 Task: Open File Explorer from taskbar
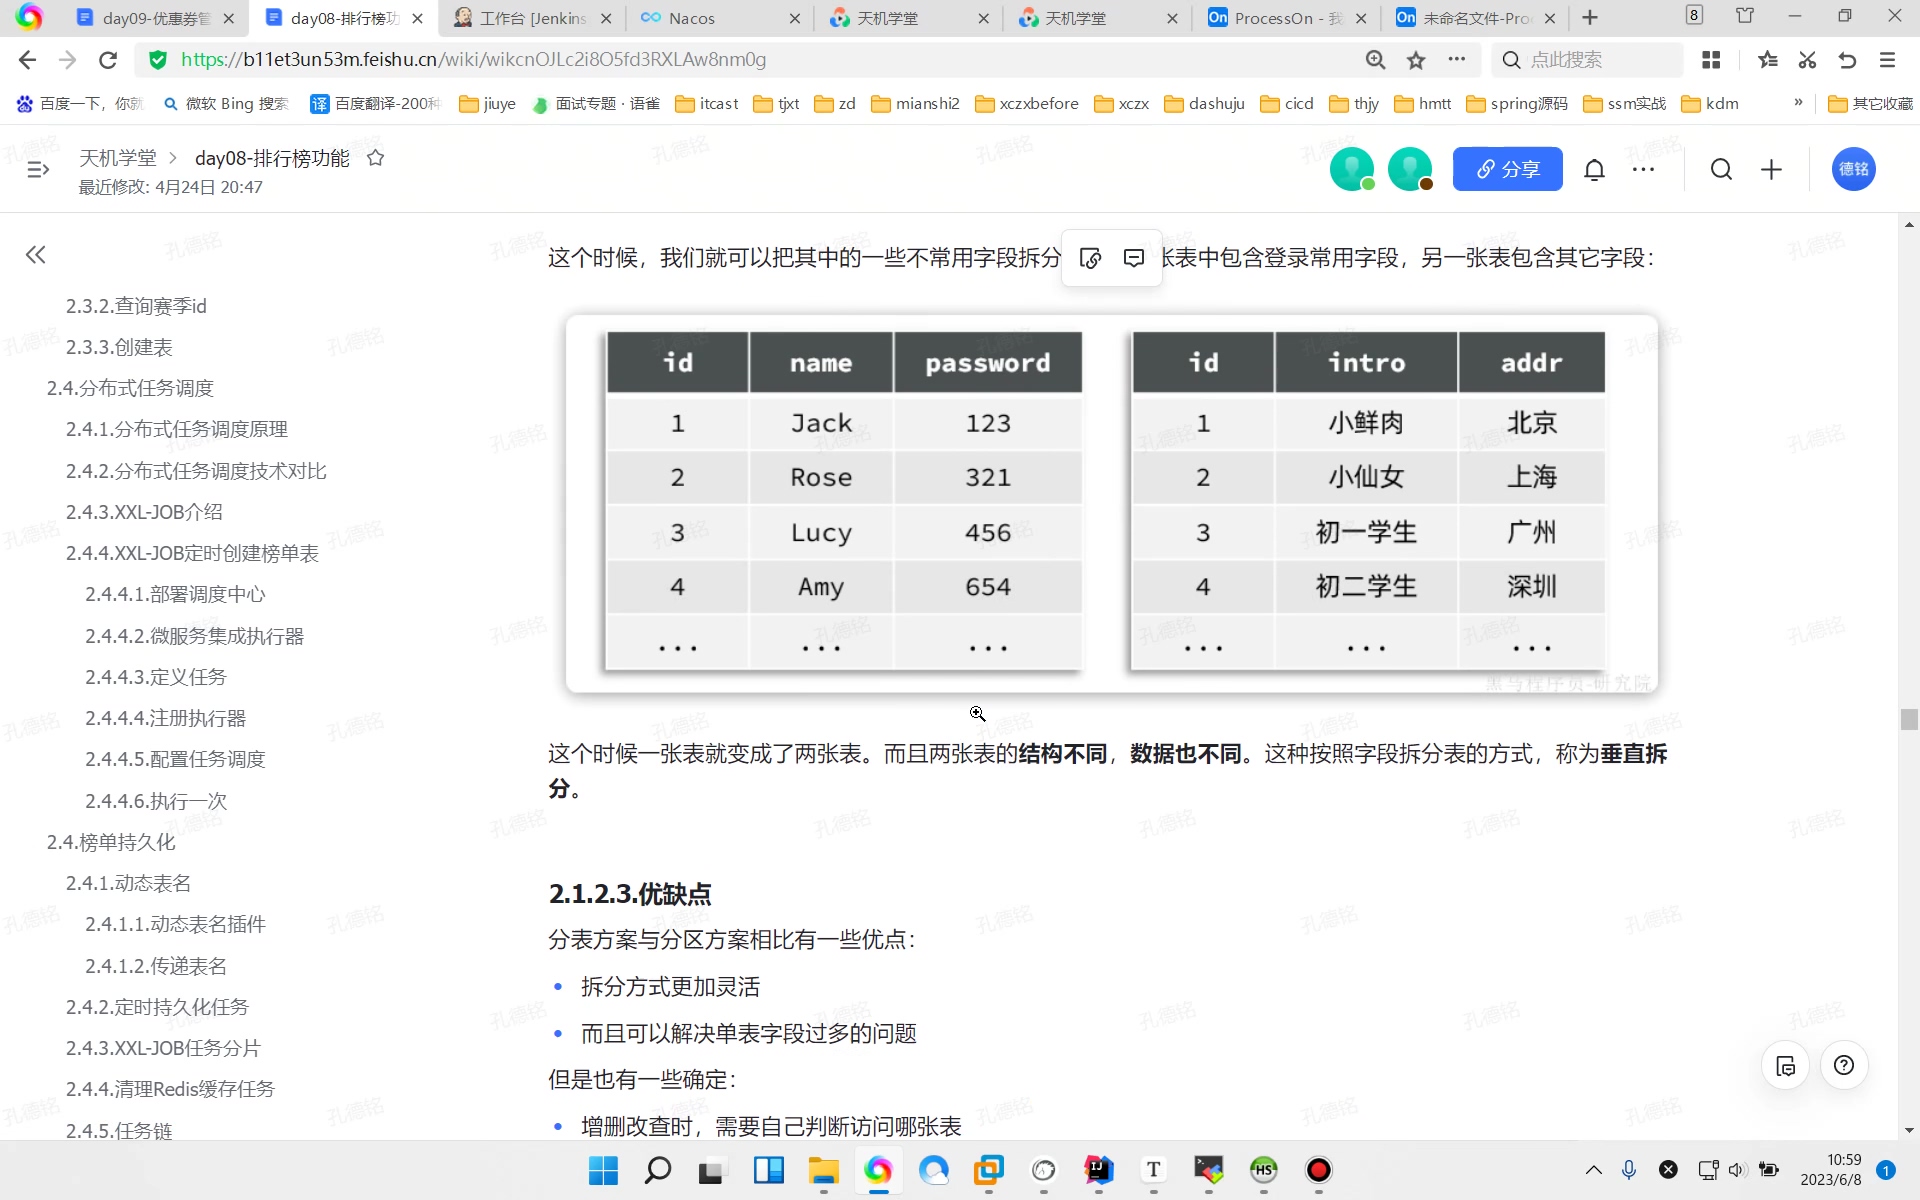click(823, 1170)
